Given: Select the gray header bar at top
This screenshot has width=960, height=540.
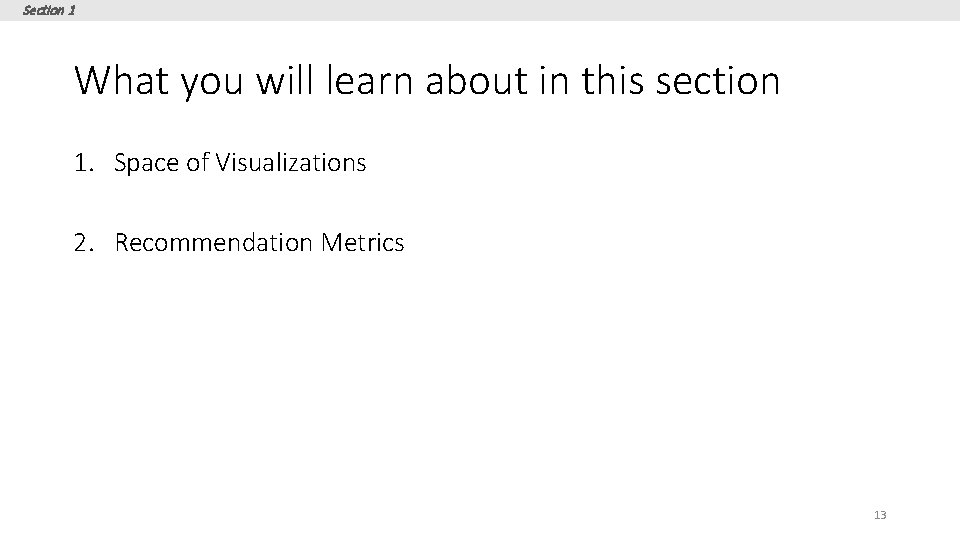Looking at the screenshot, I should click(x=500, y=10).
